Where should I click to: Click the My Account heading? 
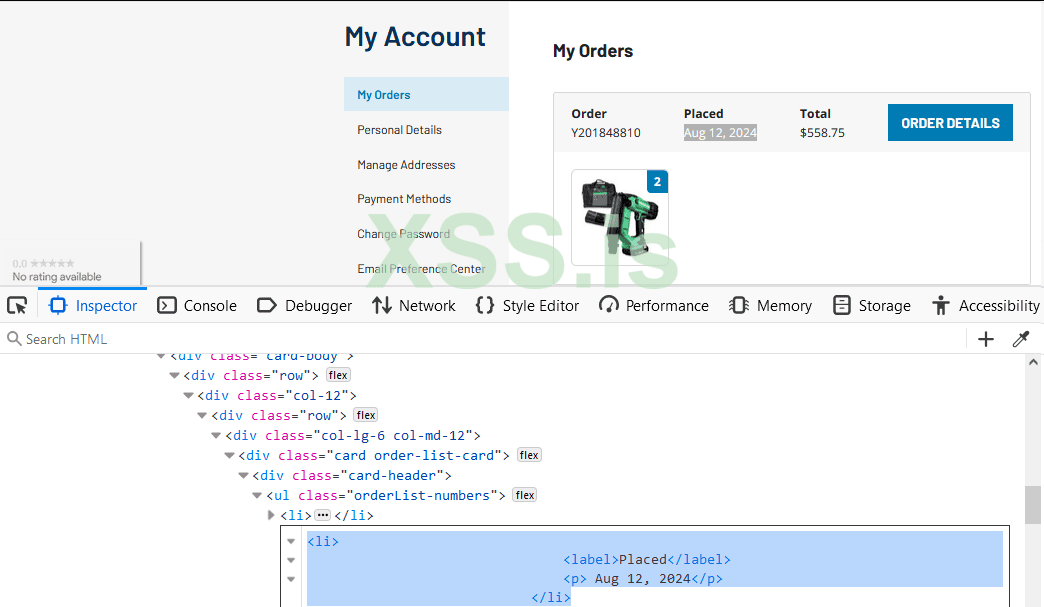click(x=415, y=37)
